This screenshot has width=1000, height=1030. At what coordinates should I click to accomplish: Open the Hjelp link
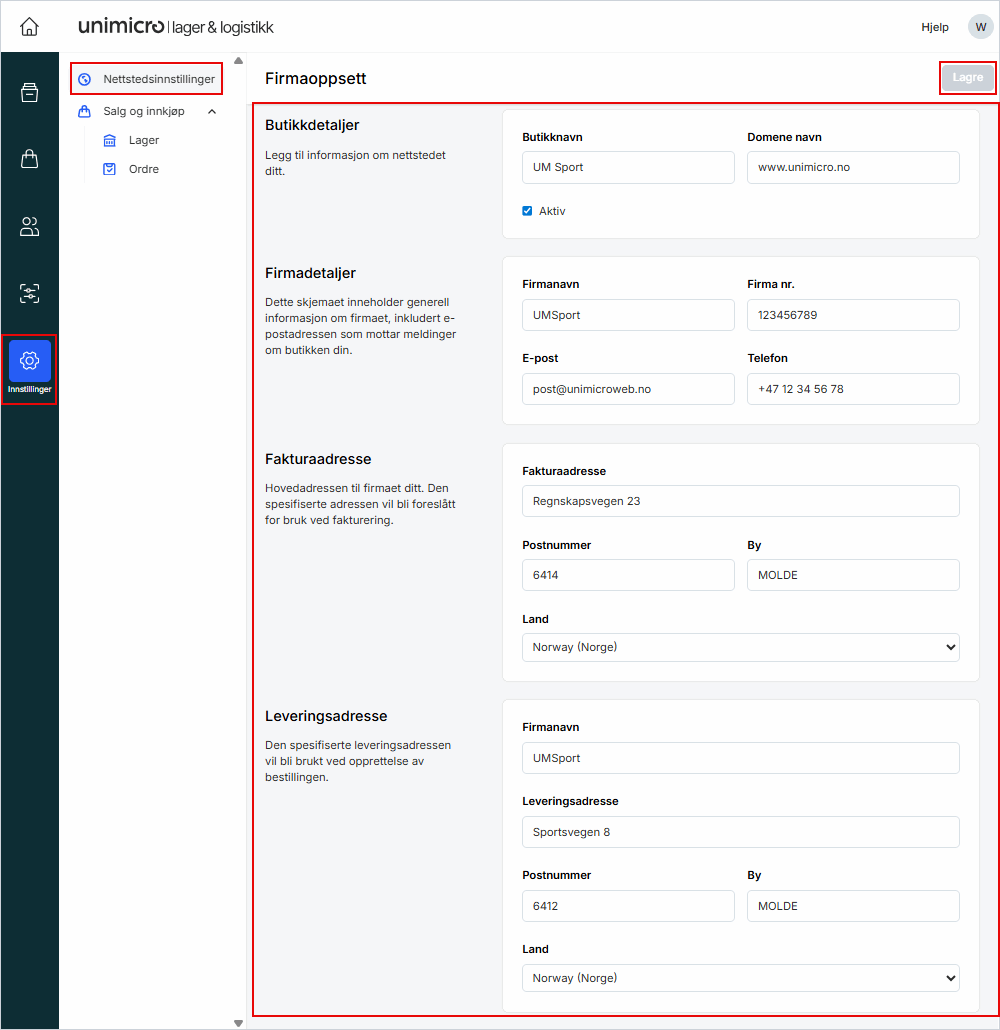pos(935,27)
